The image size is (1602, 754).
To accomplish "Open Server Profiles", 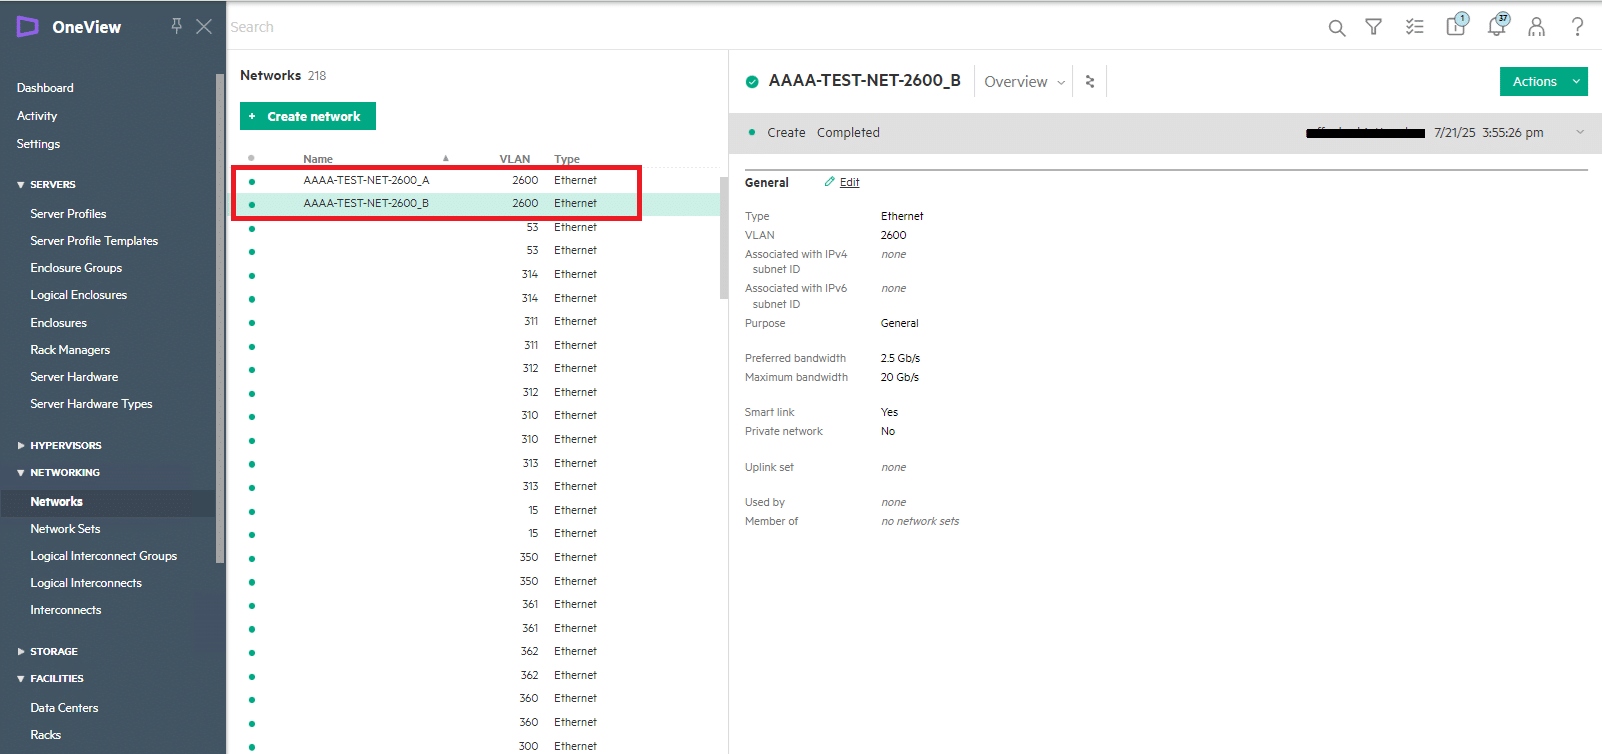I will (x=68, y=214).
